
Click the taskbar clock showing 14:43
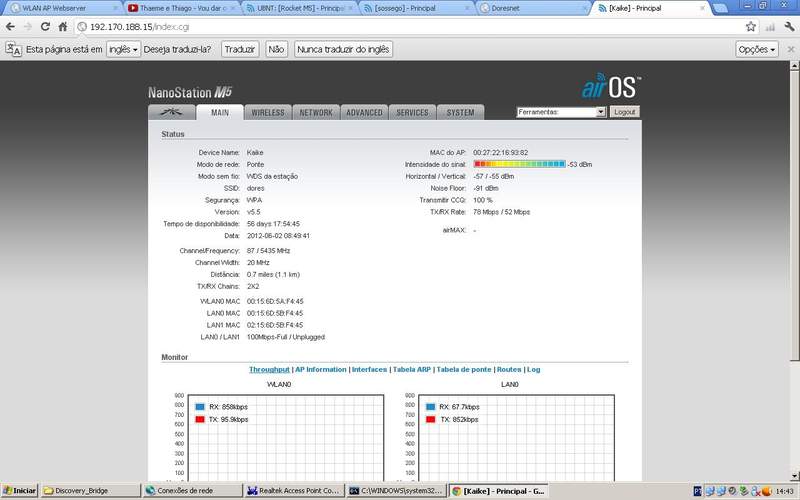point(785,491)
